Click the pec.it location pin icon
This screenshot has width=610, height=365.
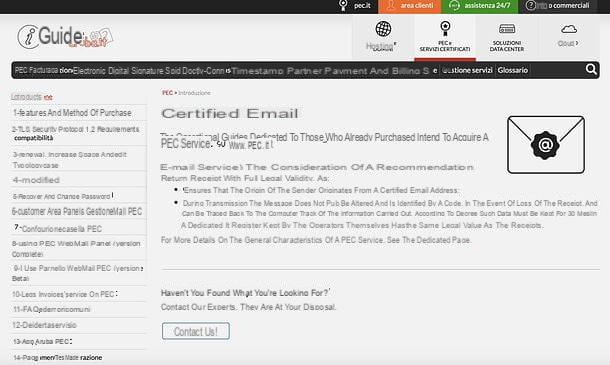click(x=343, y=5)
